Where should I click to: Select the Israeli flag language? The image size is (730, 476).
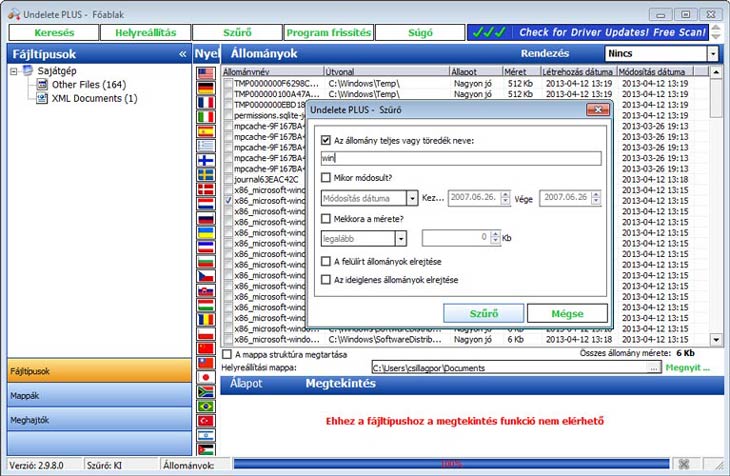point(206,435)
